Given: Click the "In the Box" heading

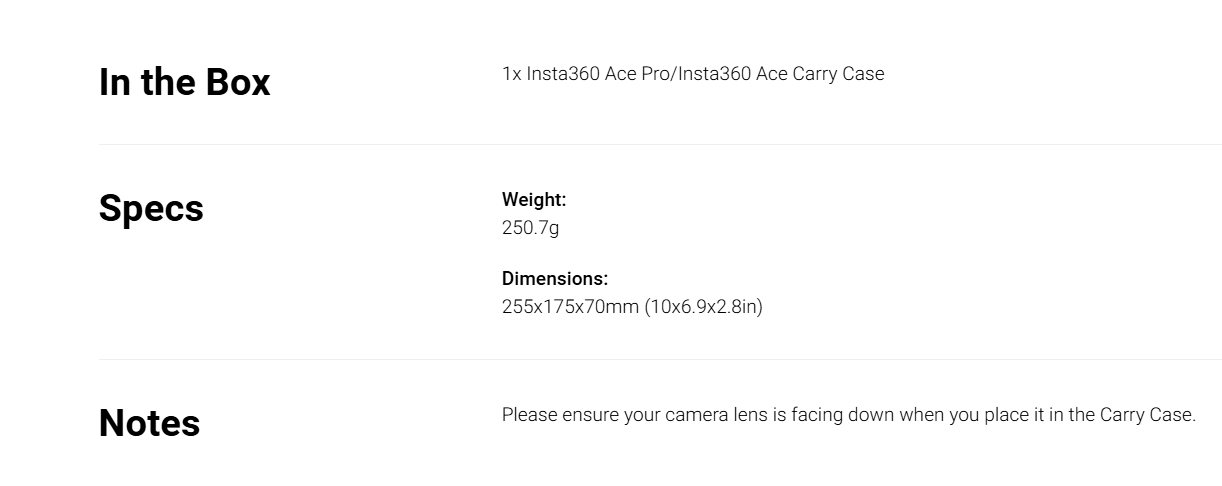Looking at the screenshot, I should 184,82.
